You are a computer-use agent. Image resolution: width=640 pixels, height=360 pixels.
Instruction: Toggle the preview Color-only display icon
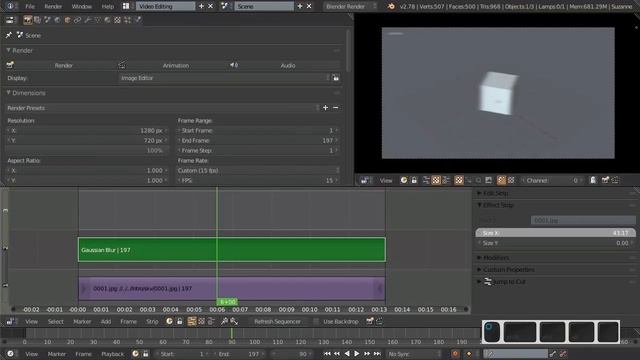click(511, 180)
